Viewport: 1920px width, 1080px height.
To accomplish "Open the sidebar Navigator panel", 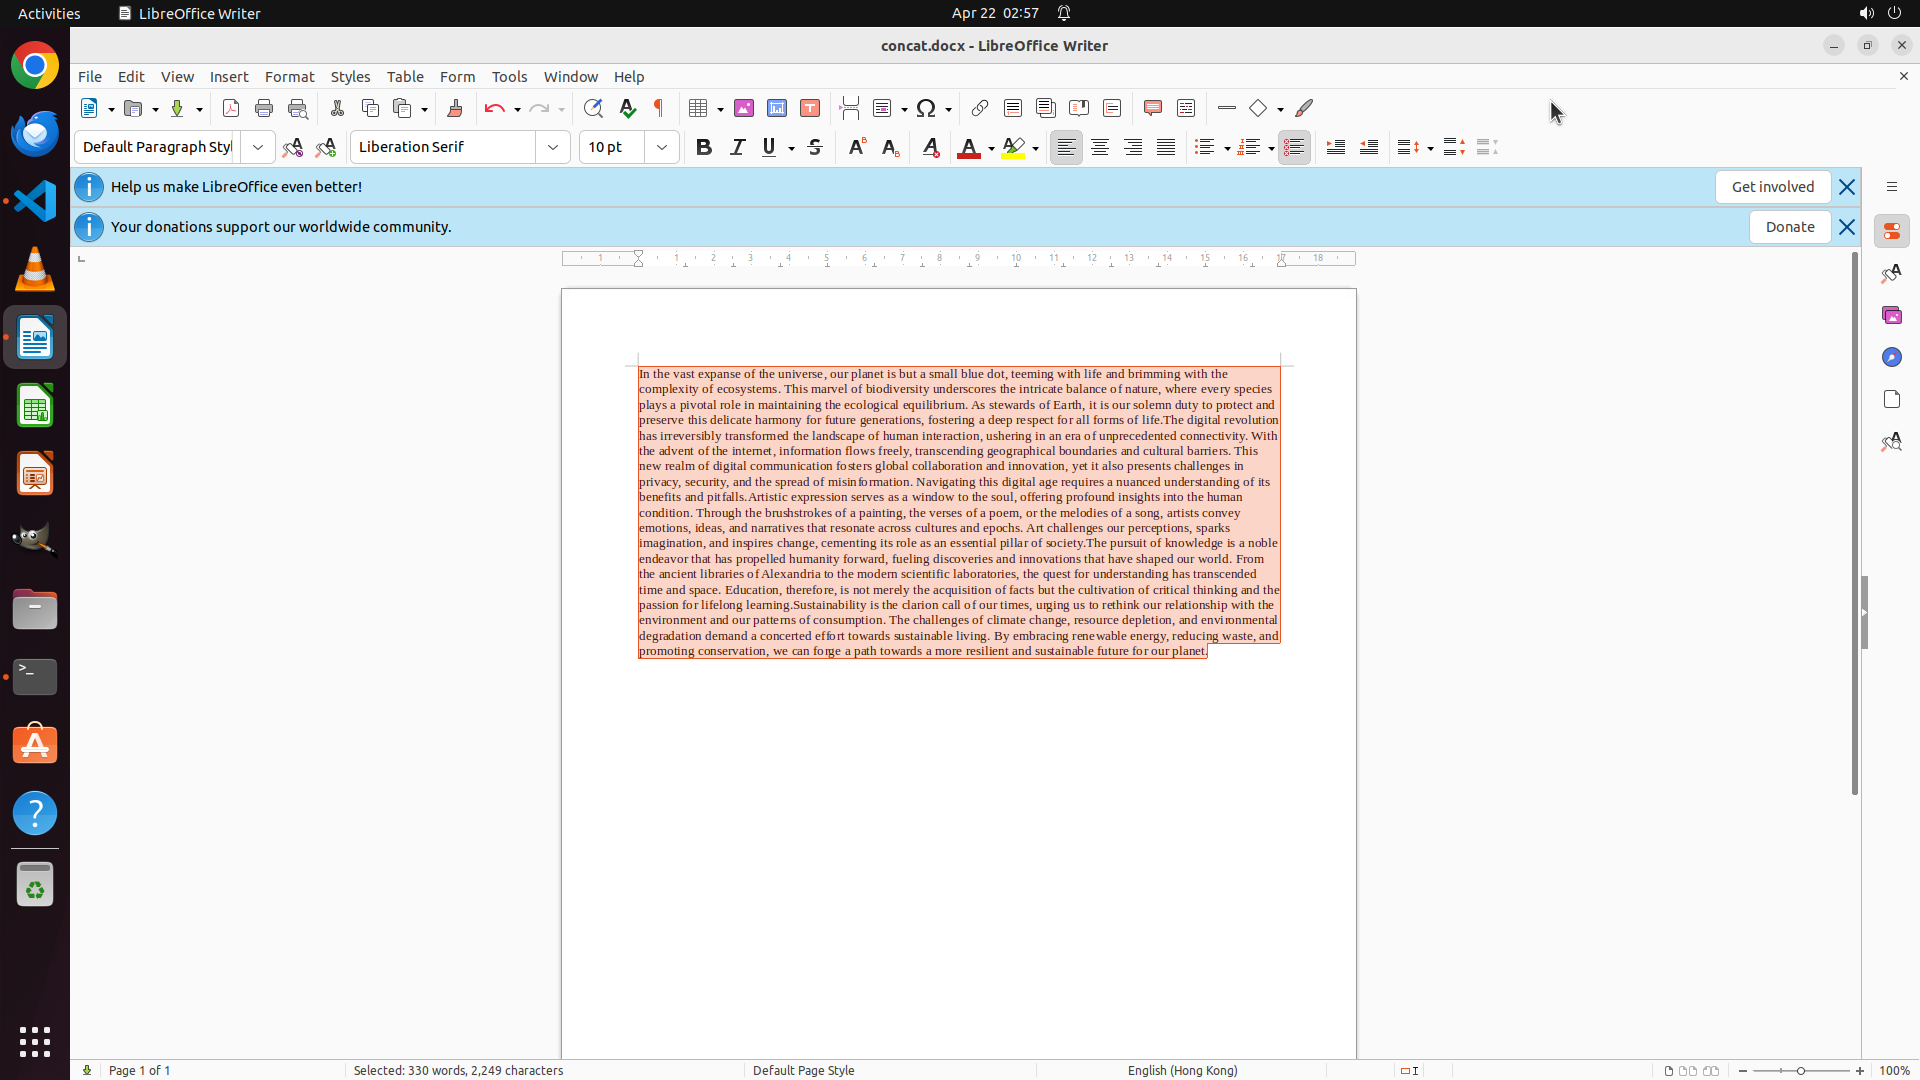I will click(x=1891, y=357).
